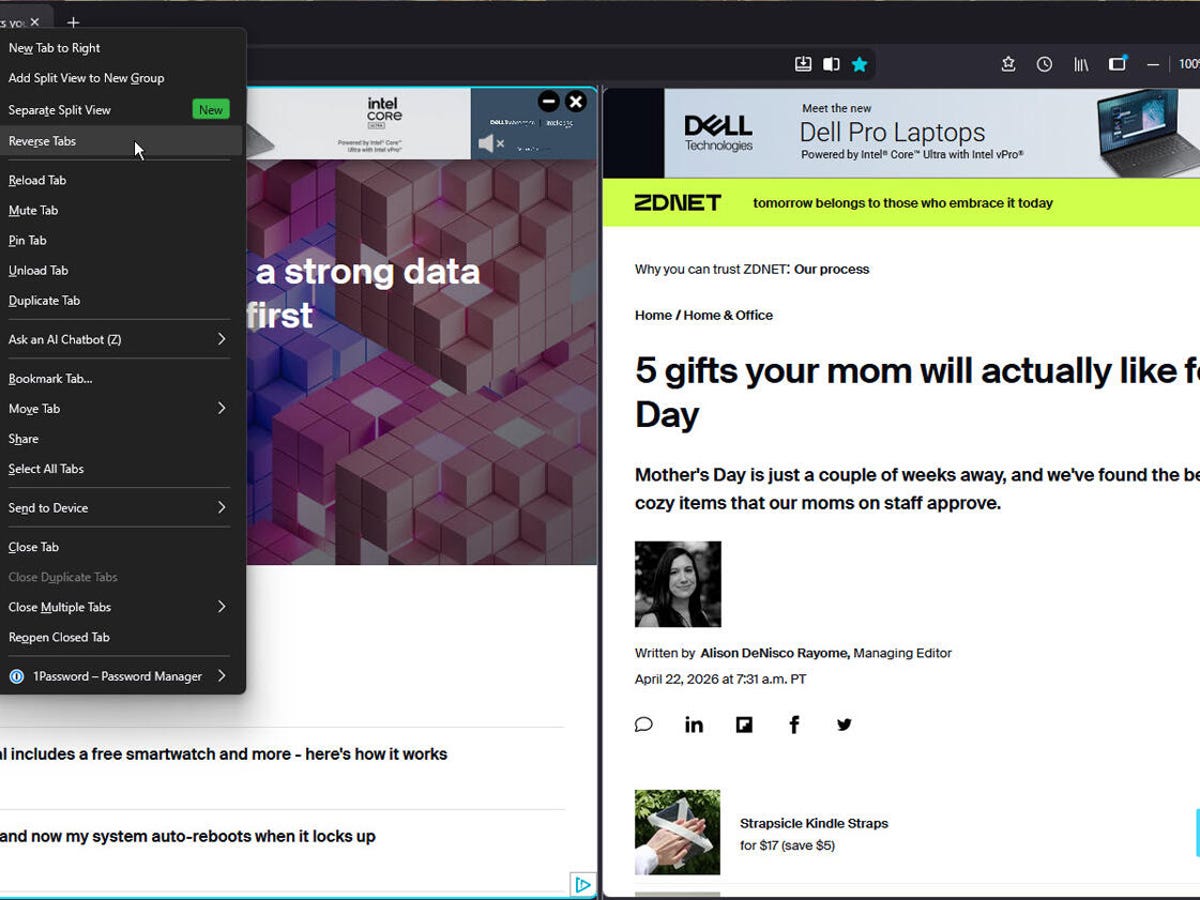Image resolution: width=1200 pixels, height=900 pixels.
Task: Select Mute Tab
Action: point(121,210)
